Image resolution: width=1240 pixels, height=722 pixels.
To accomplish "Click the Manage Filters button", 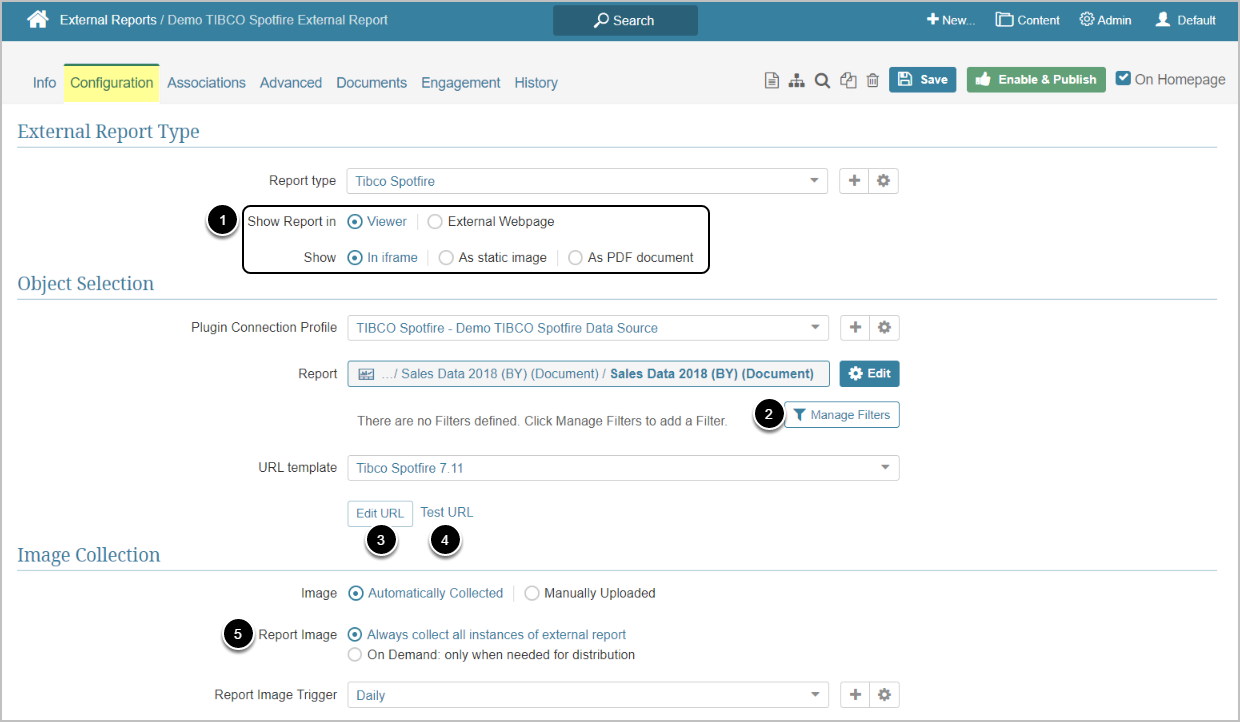I will point(841,415).
